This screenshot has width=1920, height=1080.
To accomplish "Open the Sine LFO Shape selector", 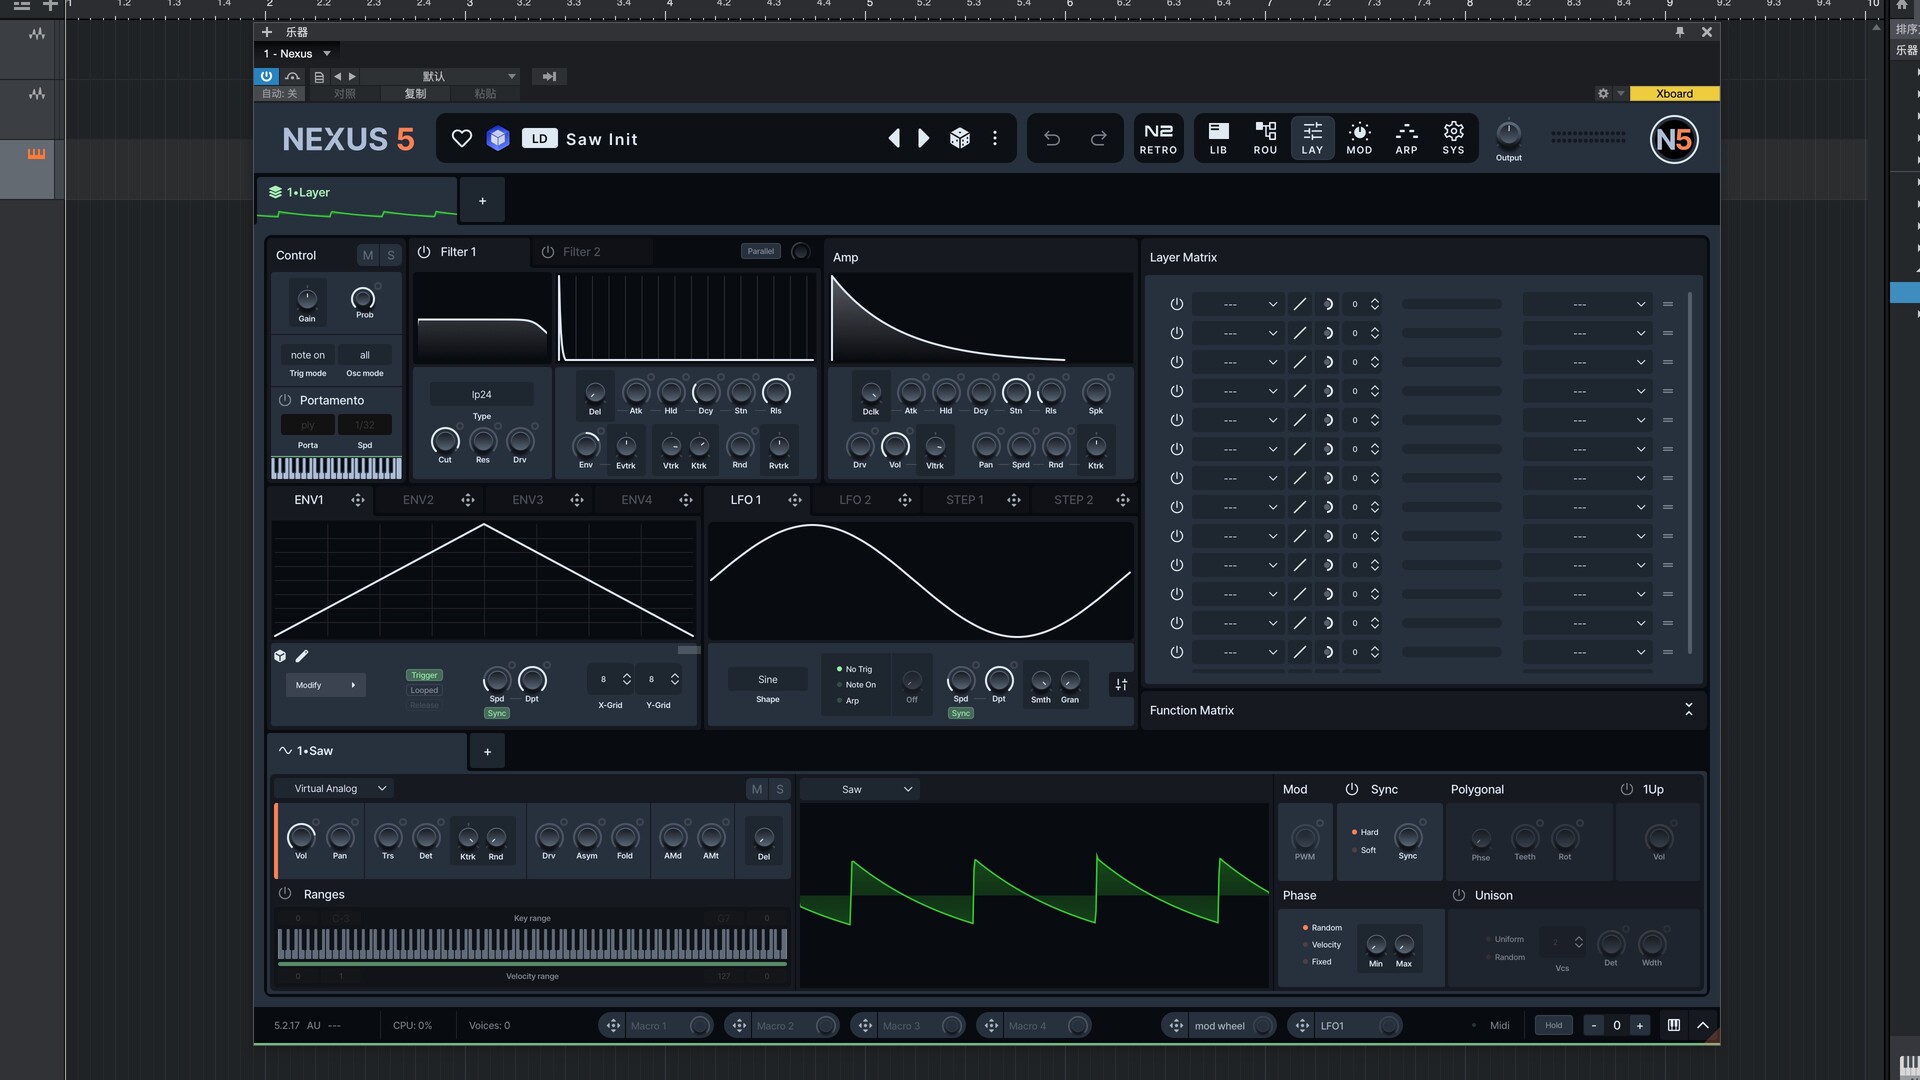I will click(x=767, y=680).
